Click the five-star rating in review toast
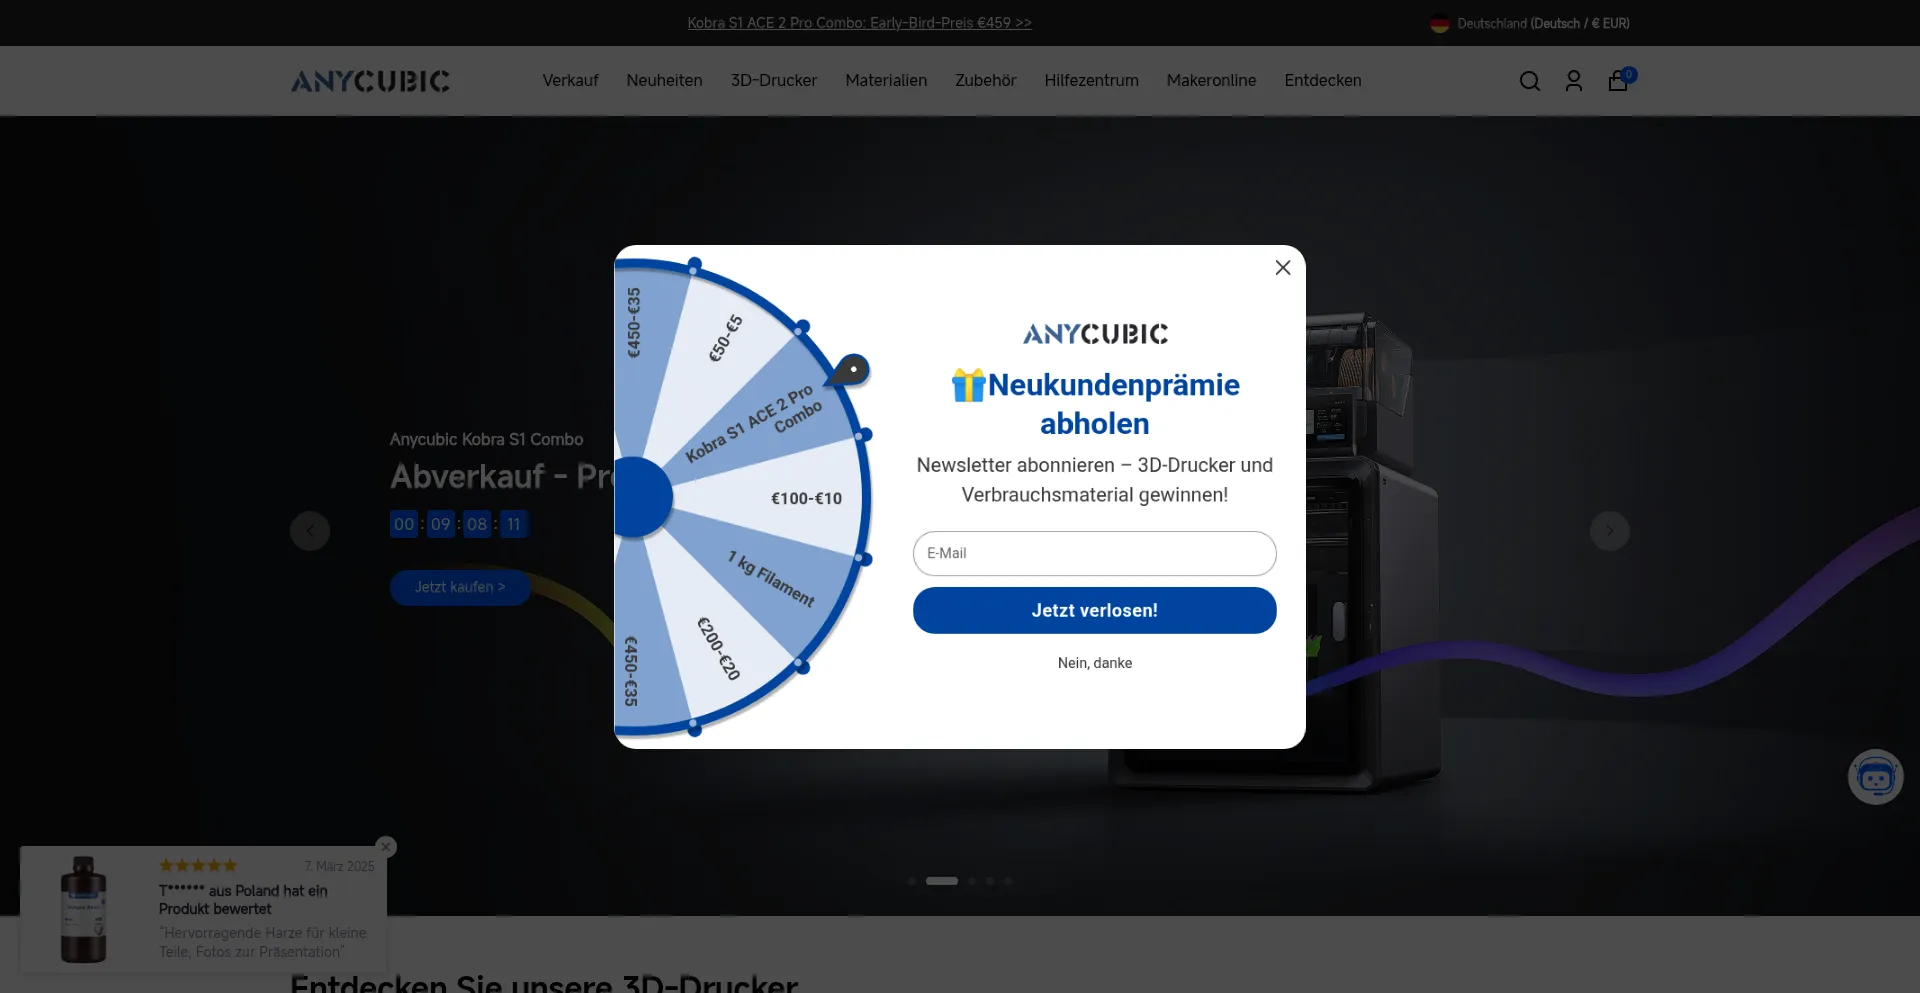 pyautogui.click(x=198, y=865)
